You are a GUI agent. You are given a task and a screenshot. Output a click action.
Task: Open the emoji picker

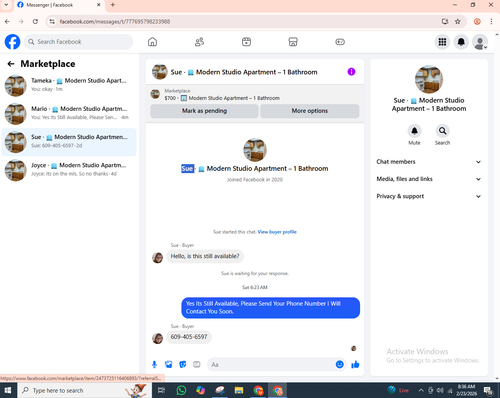click(340, 364)
